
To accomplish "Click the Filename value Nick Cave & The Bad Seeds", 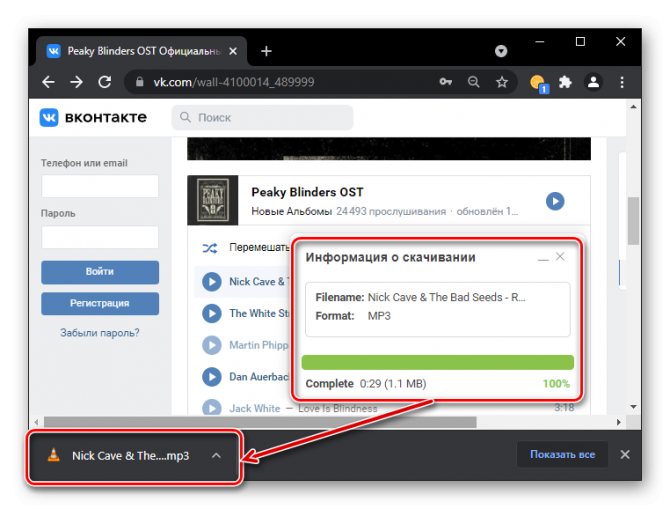I will pos(447,297).
